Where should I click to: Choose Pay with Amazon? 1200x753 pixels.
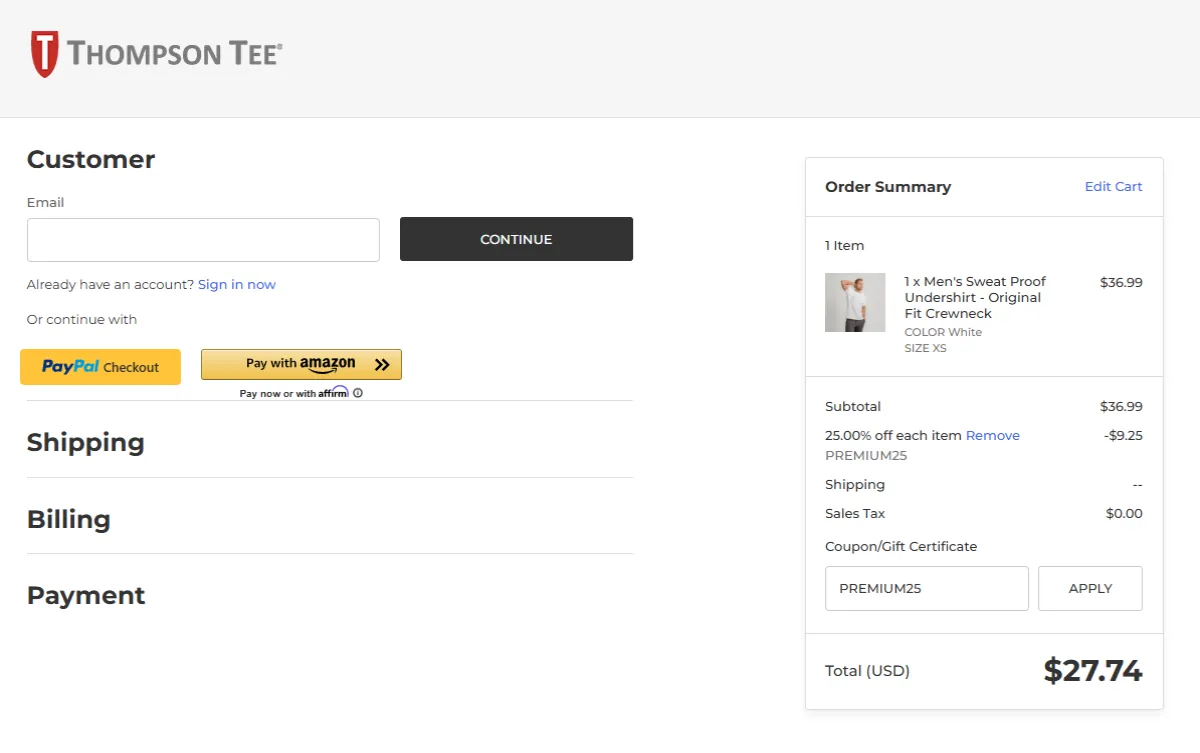click(301, 364)
